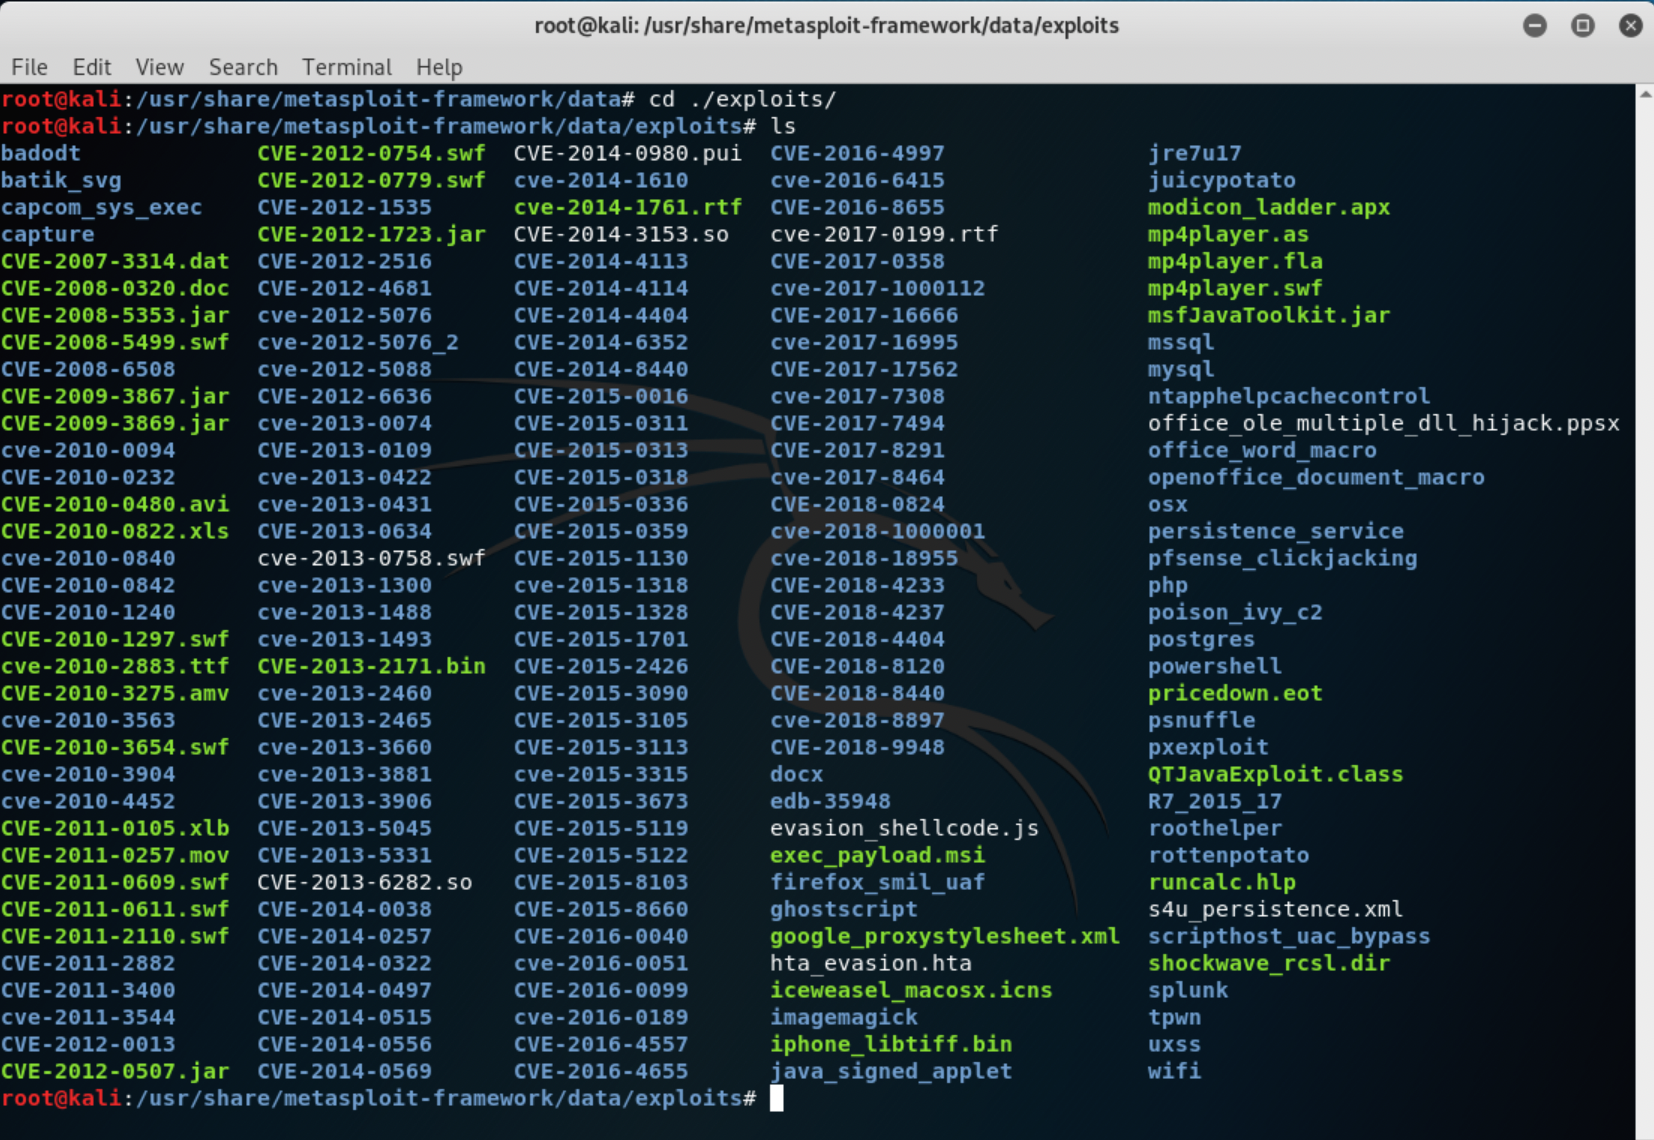Click the entry 'CVE-2015-8660'
This screenshot has height=1140, width=1654.
pos(601,909)
